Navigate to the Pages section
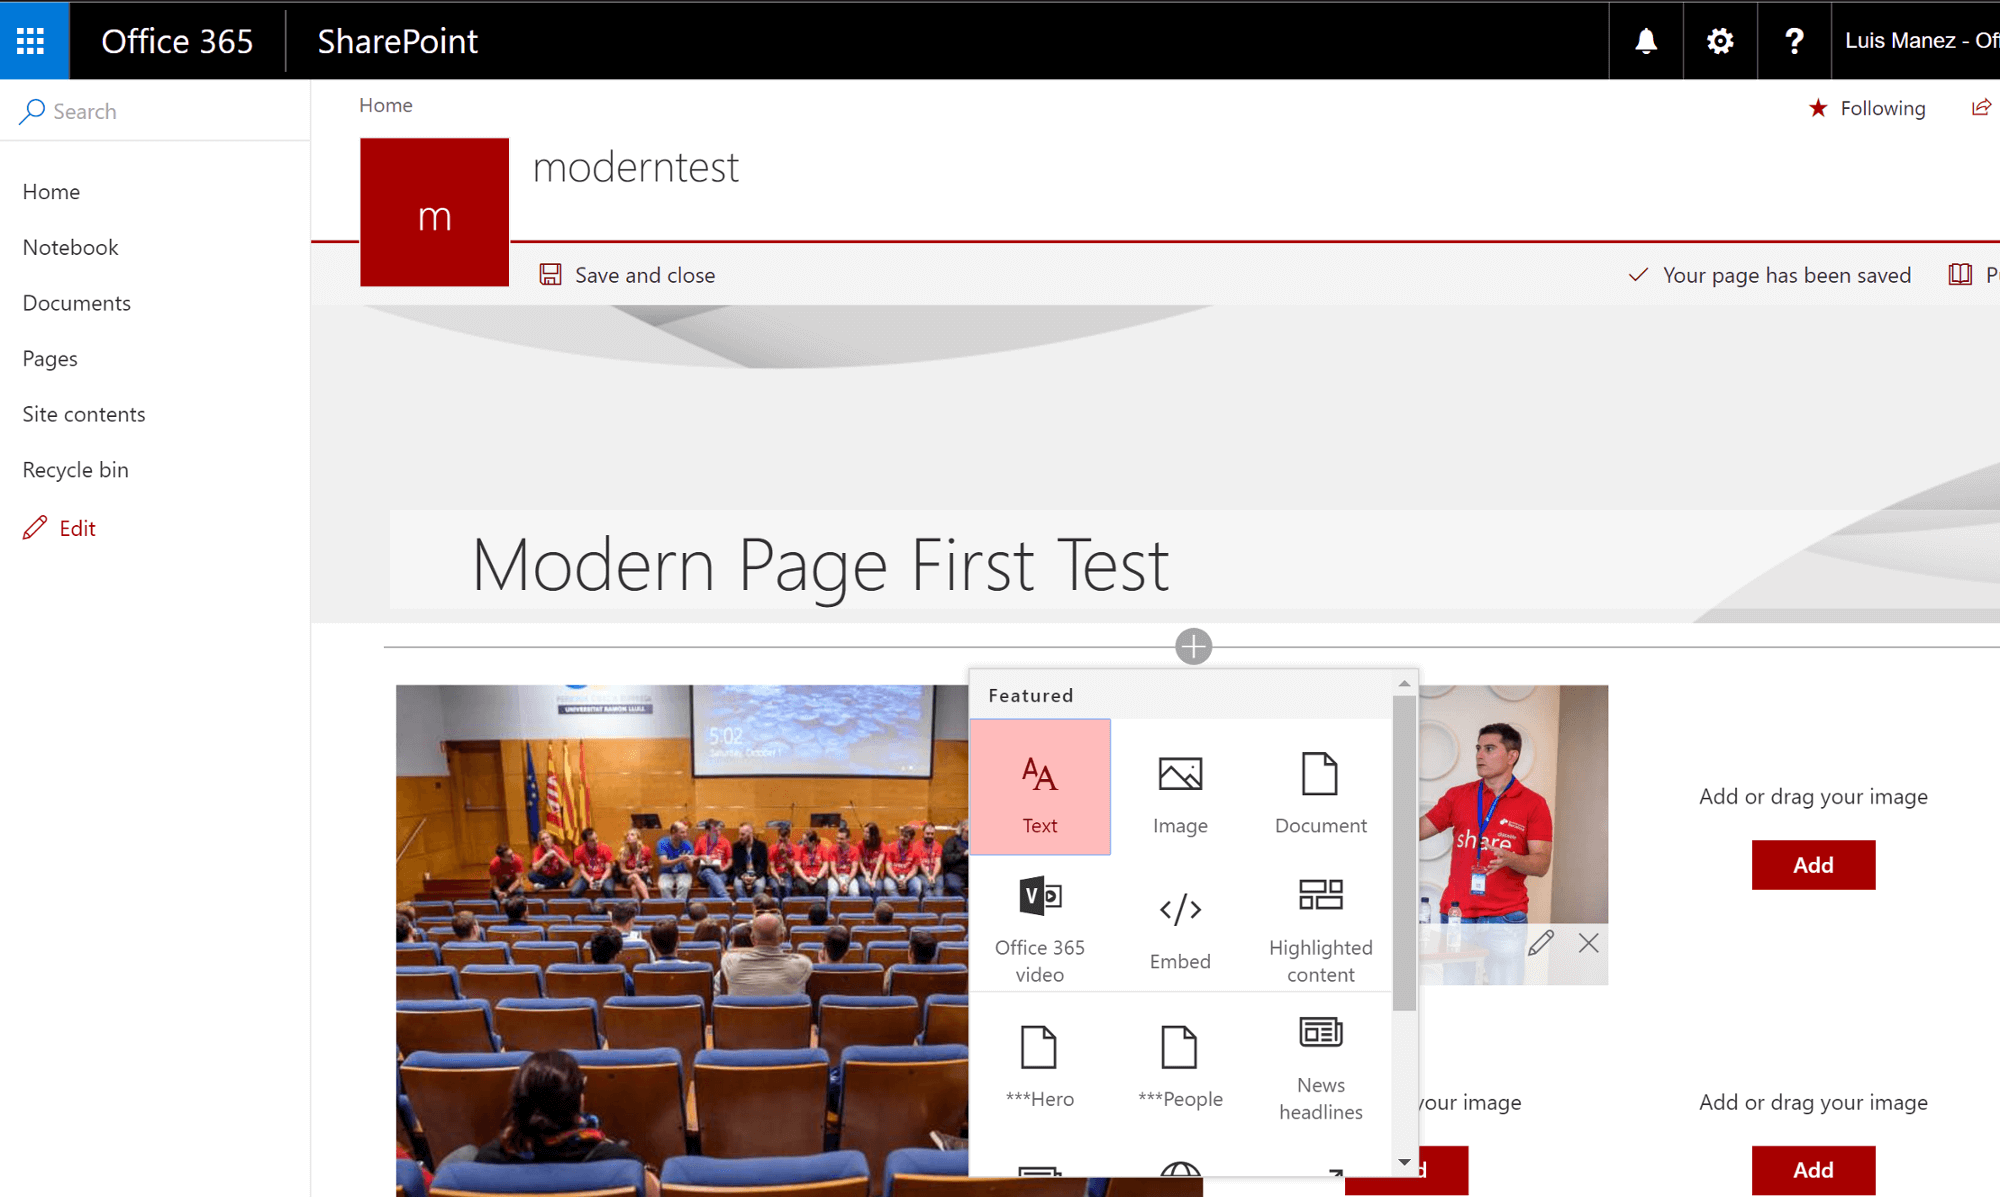 [49, 358]
